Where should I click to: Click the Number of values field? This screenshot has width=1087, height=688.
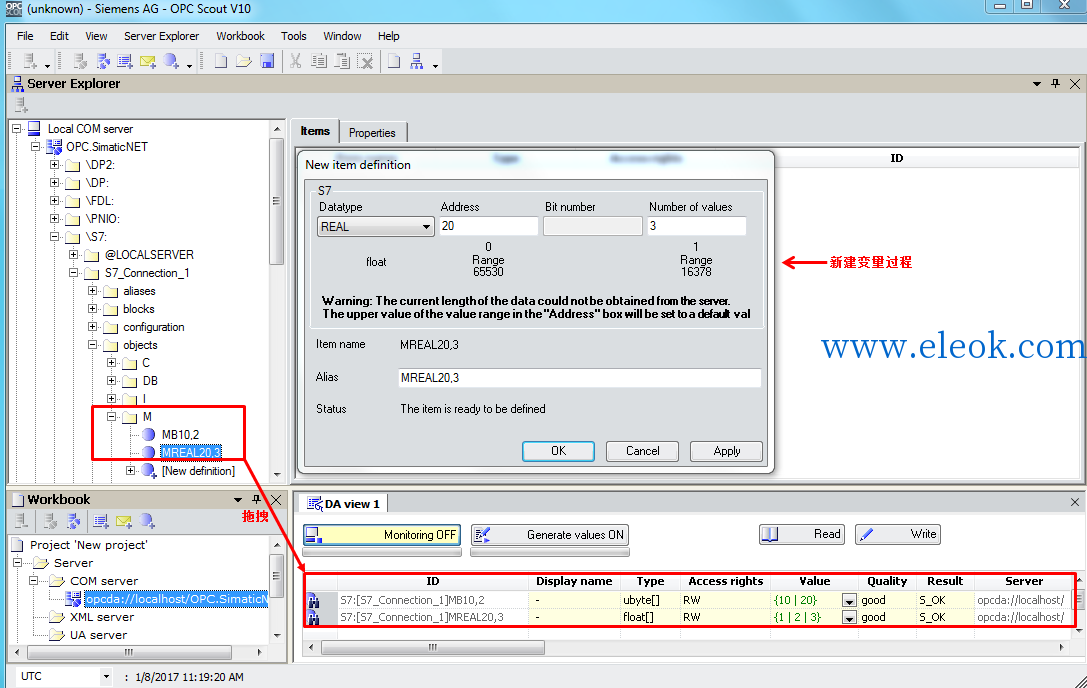(697, 226)
